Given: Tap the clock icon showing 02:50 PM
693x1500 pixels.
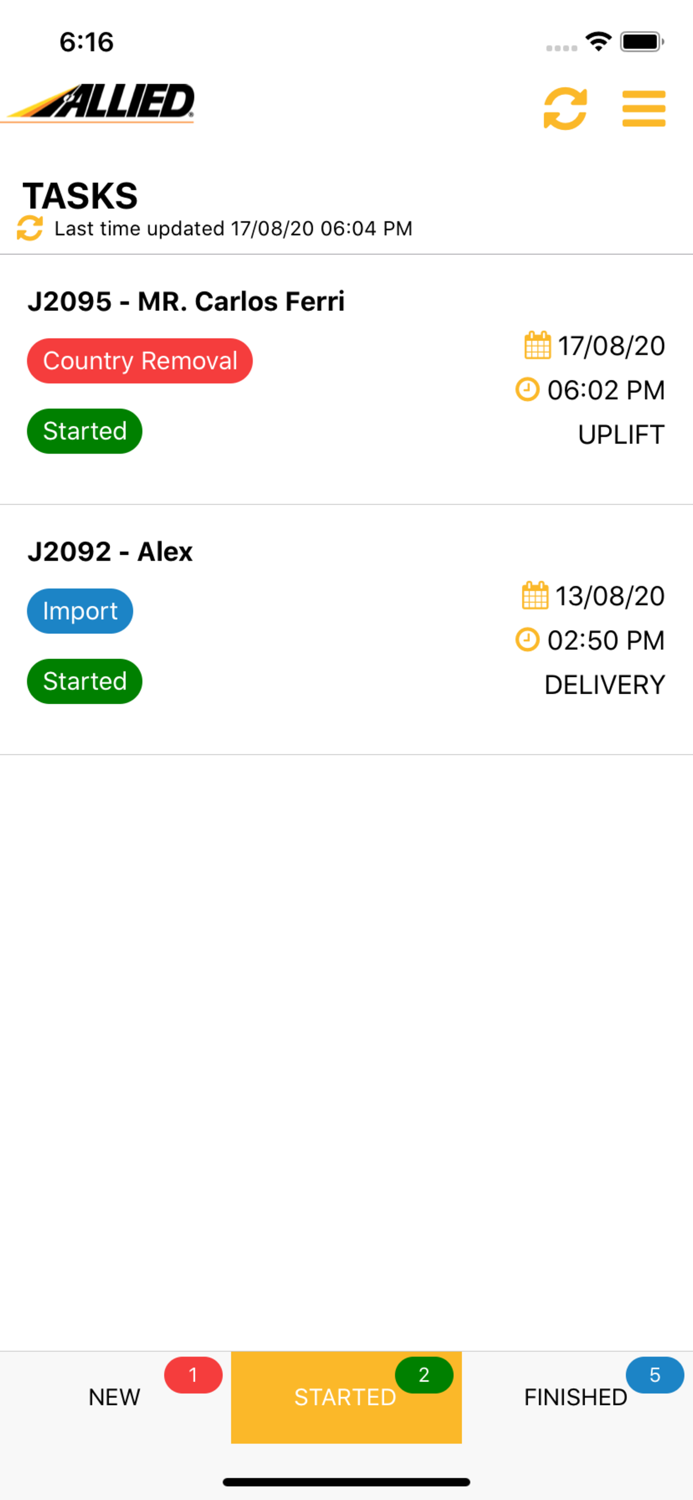Looking at the screenshot, I should tap(527, 639).
